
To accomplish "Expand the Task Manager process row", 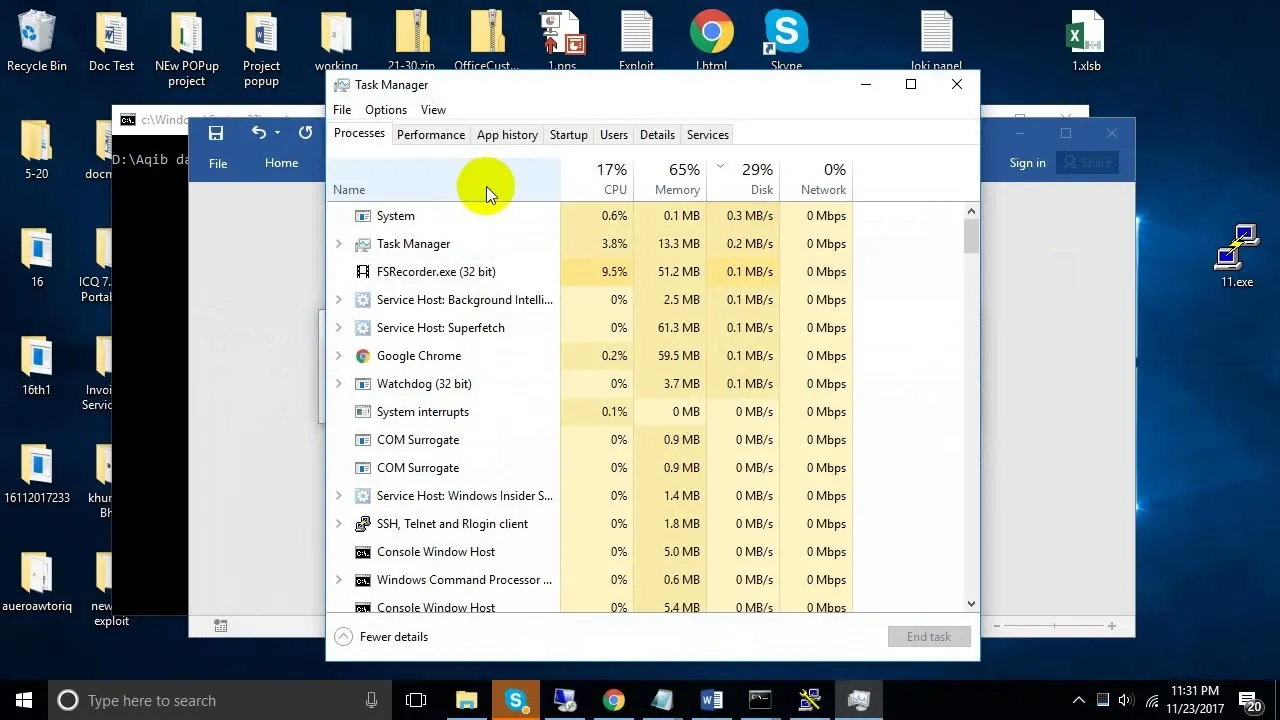I will (x=338, y=244).
